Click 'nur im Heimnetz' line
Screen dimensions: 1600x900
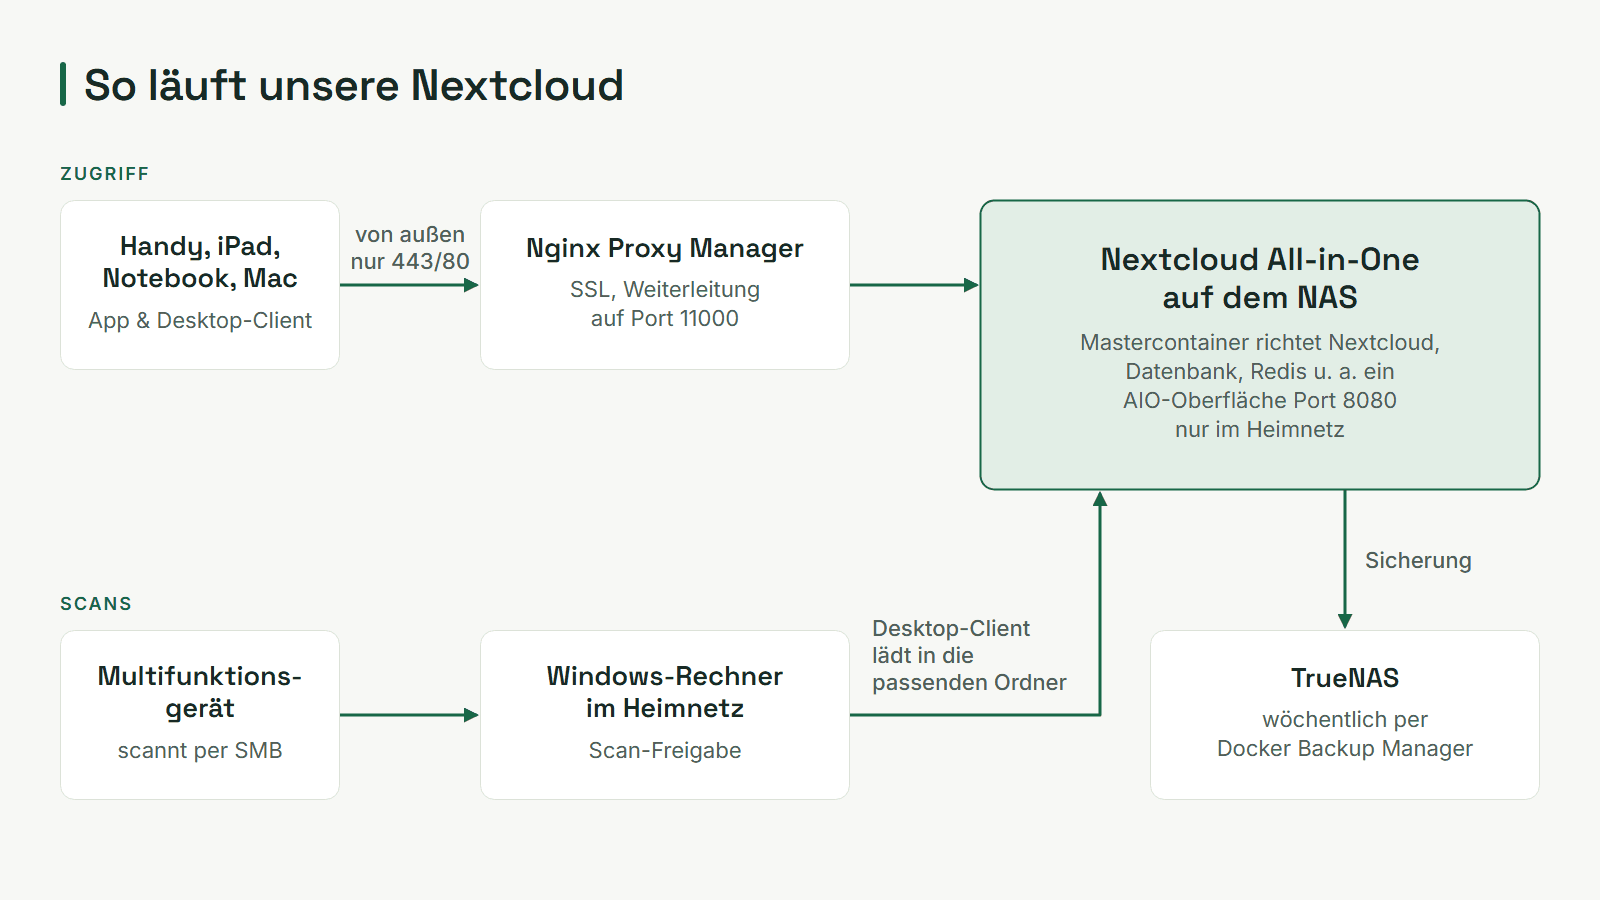click(x=1260, y=429)
